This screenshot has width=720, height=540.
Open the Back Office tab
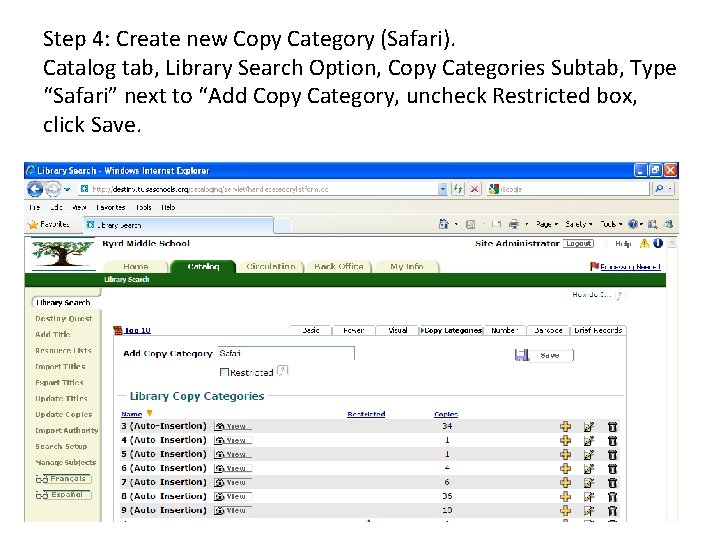pos(339,266)
